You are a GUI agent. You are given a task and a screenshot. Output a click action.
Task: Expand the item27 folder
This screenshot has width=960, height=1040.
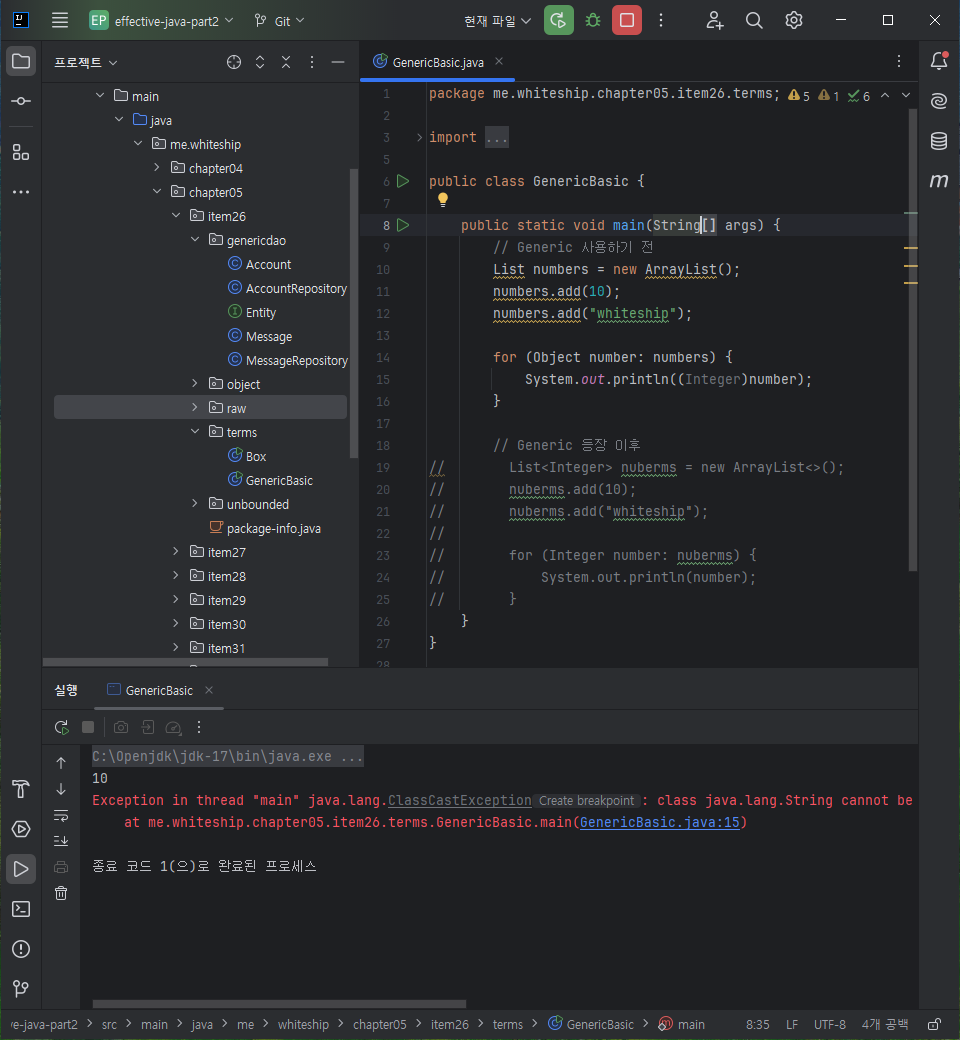[x=176, y=552]
